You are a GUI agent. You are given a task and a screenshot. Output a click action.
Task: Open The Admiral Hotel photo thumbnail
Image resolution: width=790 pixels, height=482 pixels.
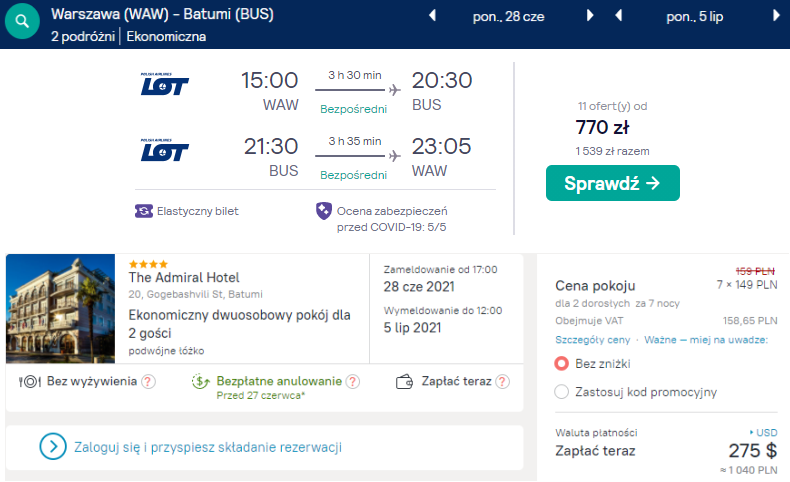(60, 308)
